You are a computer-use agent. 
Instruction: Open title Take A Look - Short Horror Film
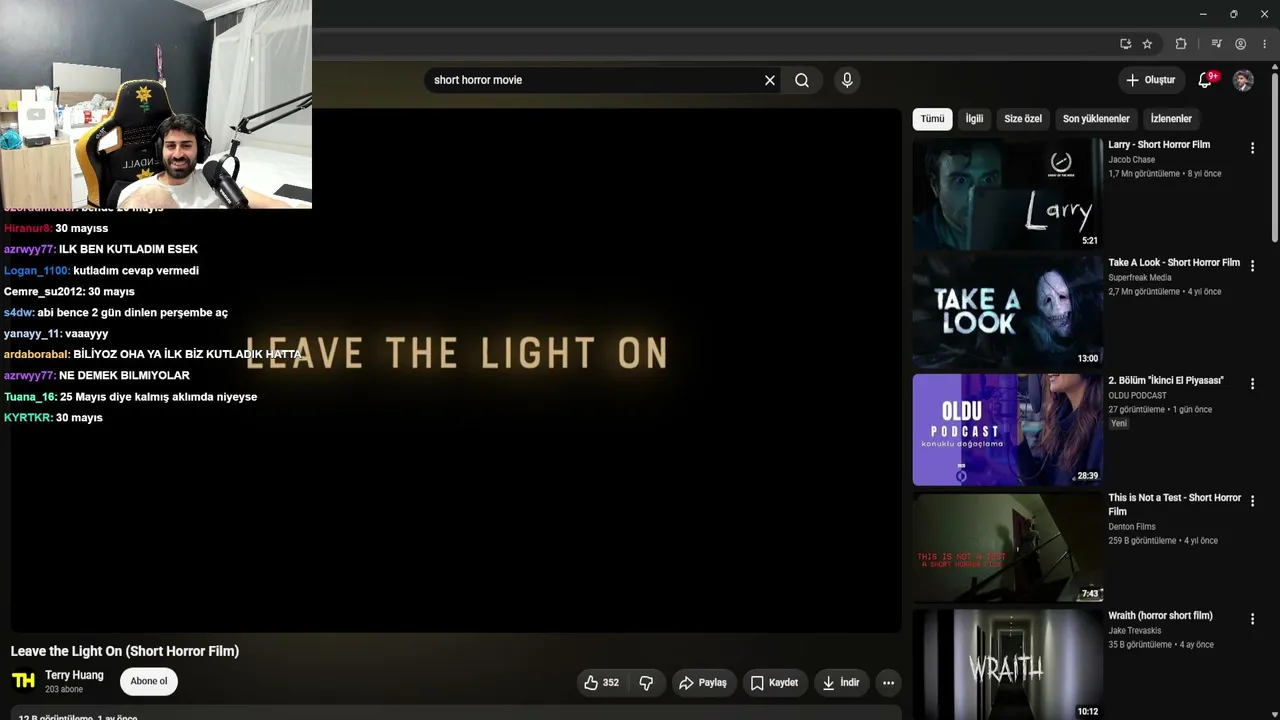pyautogui.click(x=1174, y=263)
